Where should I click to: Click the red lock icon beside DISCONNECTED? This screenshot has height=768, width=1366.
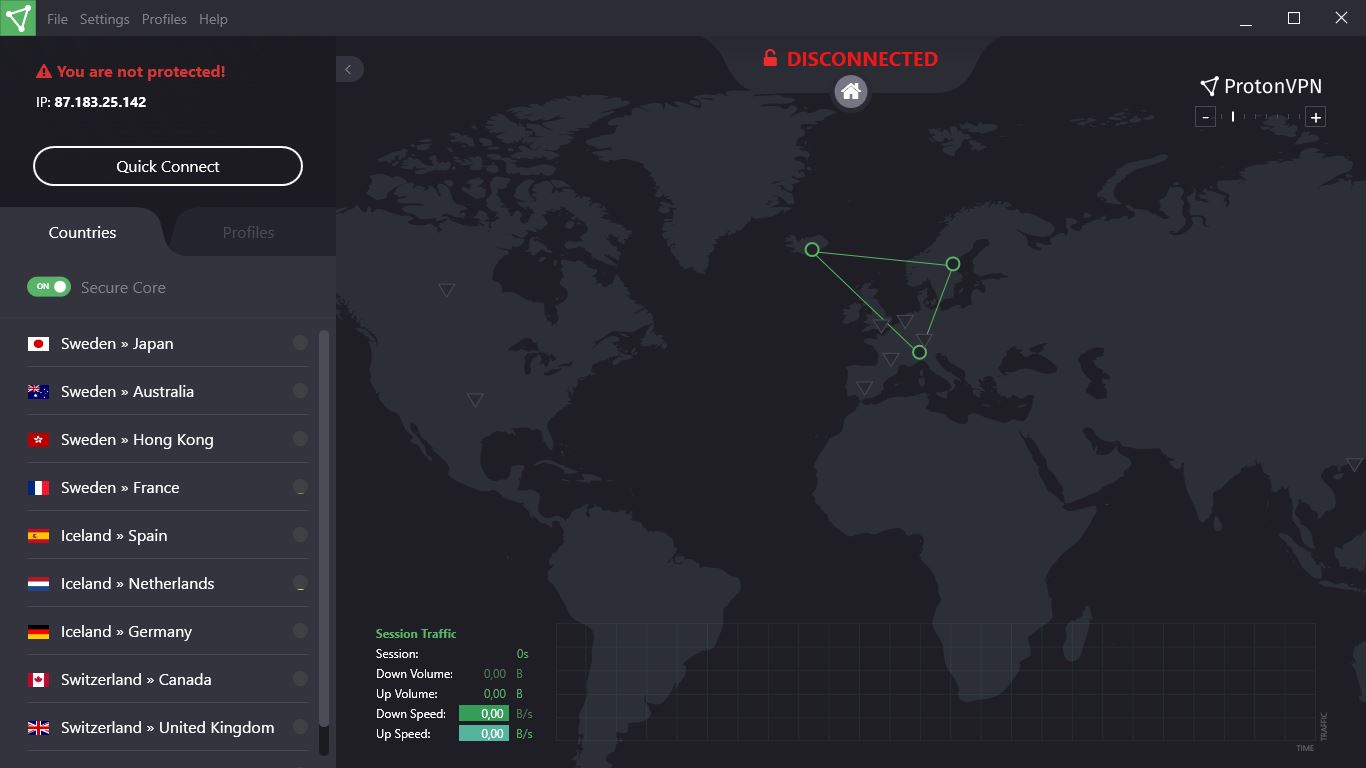[x=768, y=58]
